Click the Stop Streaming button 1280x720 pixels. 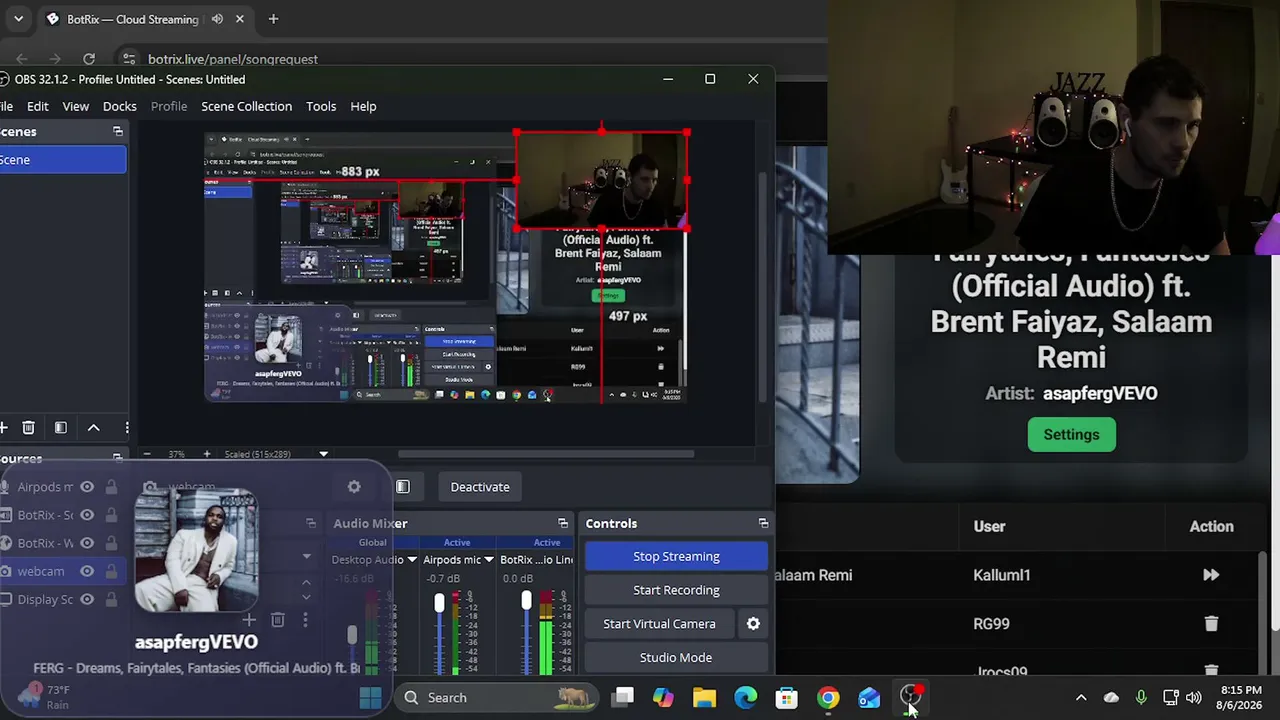pos(676,556)
